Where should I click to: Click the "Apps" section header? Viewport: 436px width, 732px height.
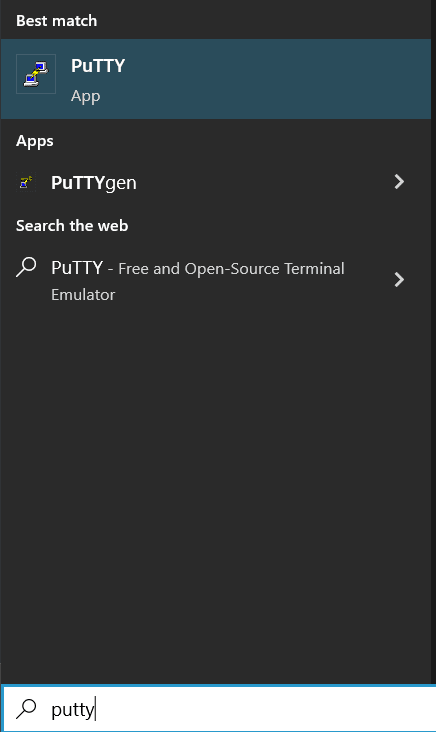(35, 141)
